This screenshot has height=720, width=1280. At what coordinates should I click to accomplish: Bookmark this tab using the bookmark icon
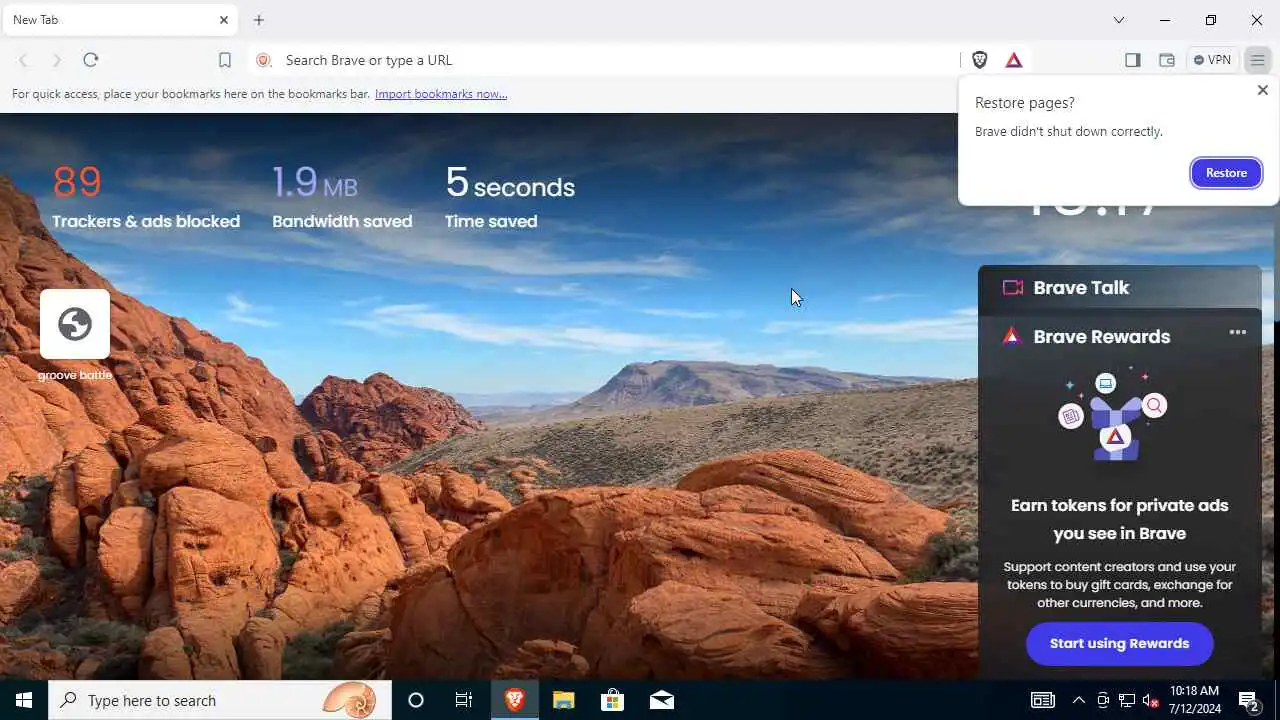(225, 60)
